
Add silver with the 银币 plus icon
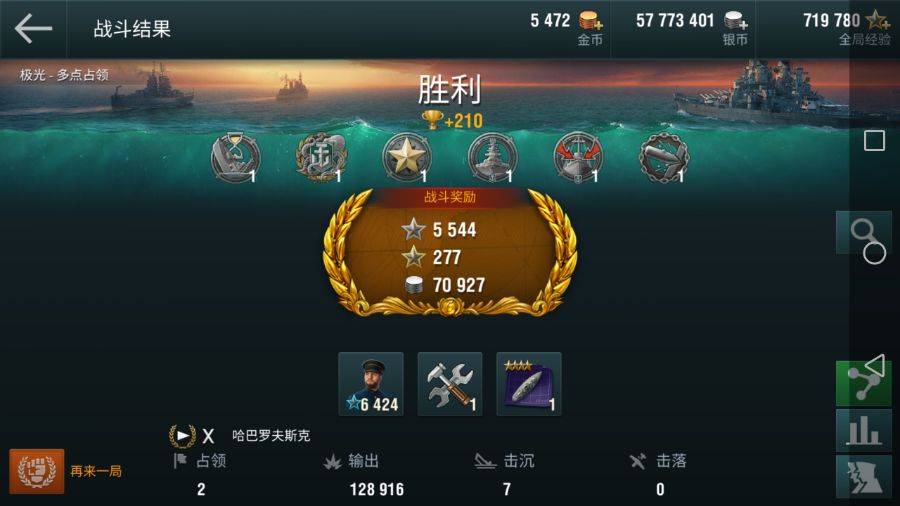[735, 21]
